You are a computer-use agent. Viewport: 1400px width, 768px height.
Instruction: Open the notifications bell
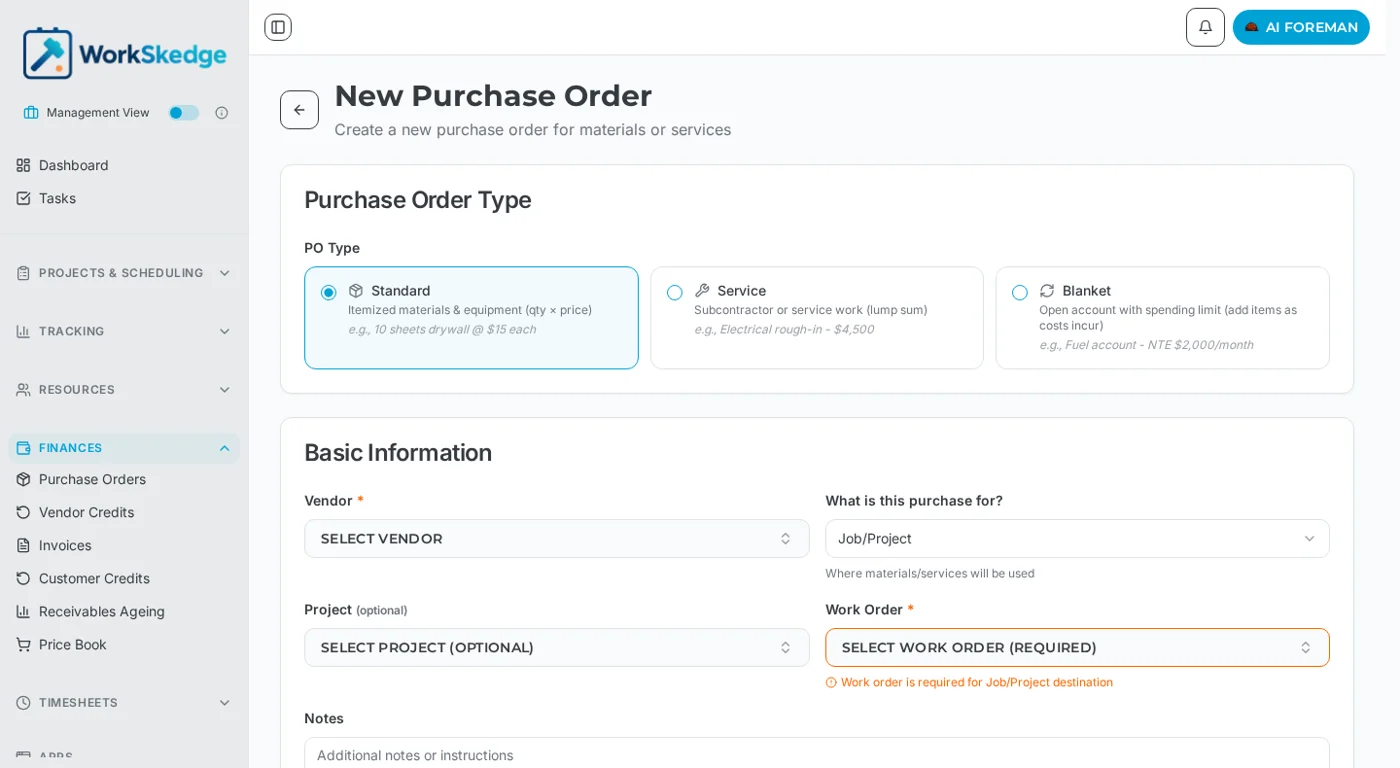pos(1205,27)
